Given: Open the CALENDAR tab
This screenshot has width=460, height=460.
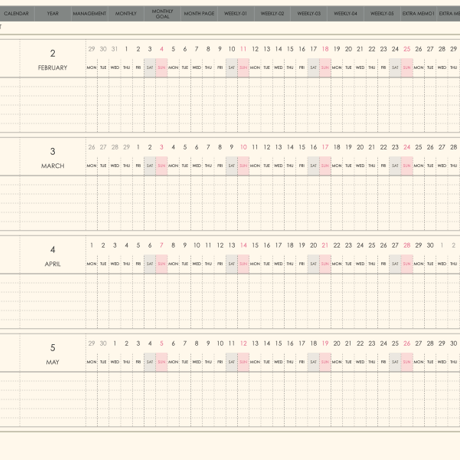Looking at the screenshot, I should point(17,14).
